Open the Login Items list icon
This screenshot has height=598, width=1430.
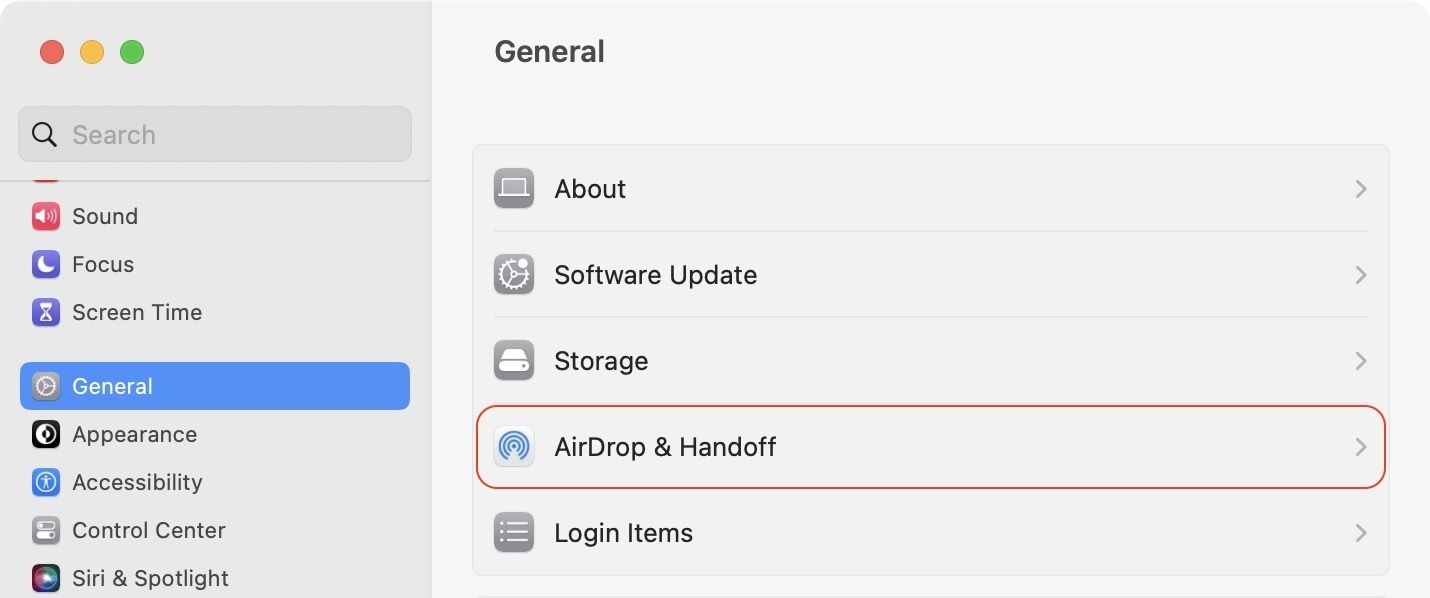point(513,533)
